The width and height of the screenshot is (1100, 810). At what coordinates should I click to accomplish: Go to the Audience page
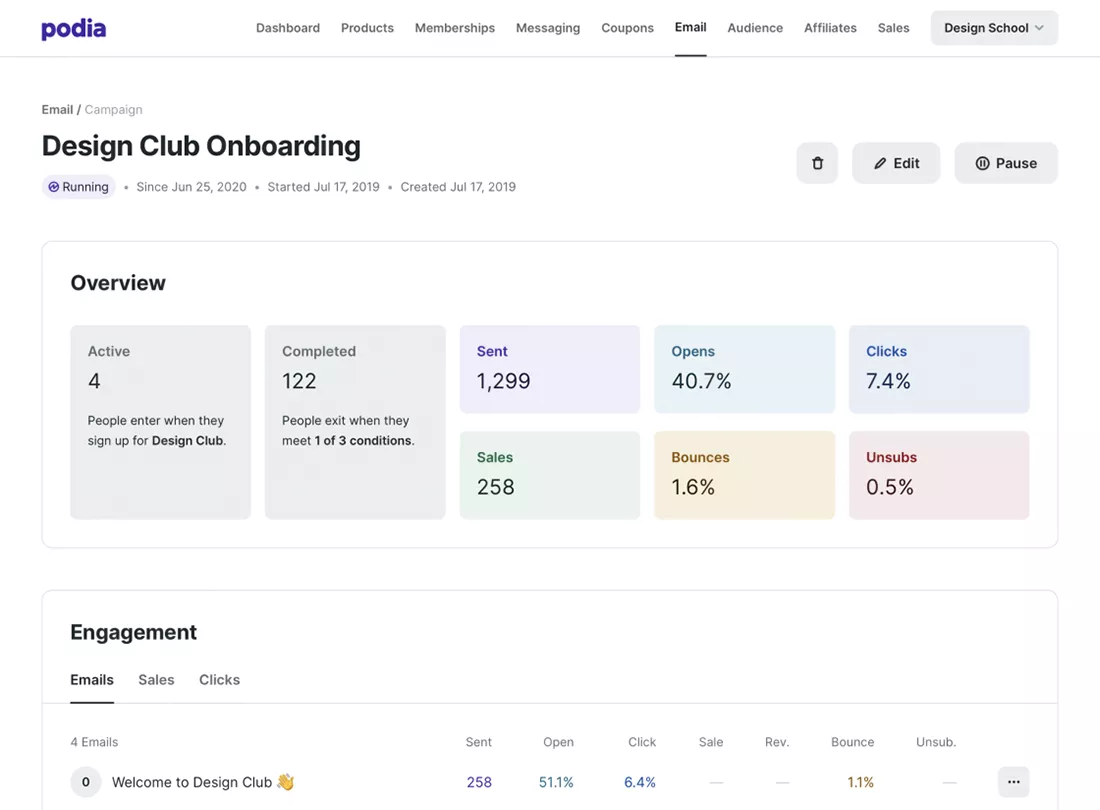coord(755,28)
